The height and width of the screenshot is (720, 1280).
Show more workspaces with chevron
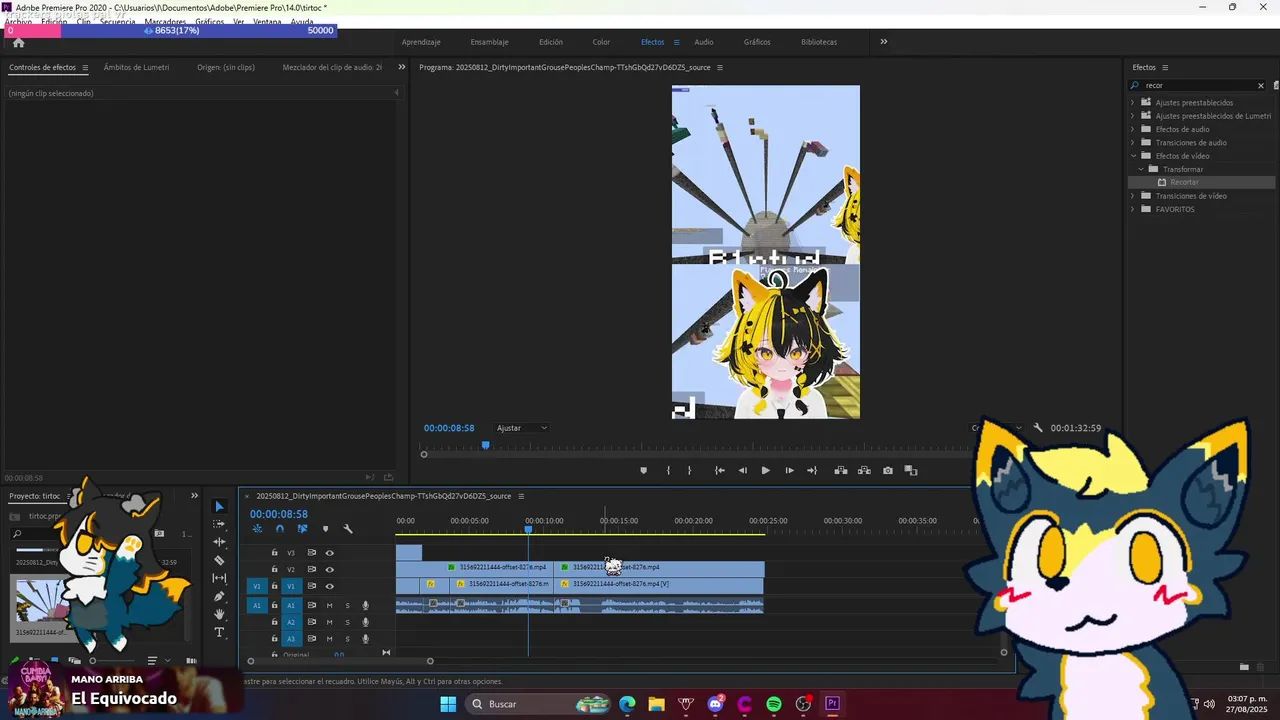[883, 42]
